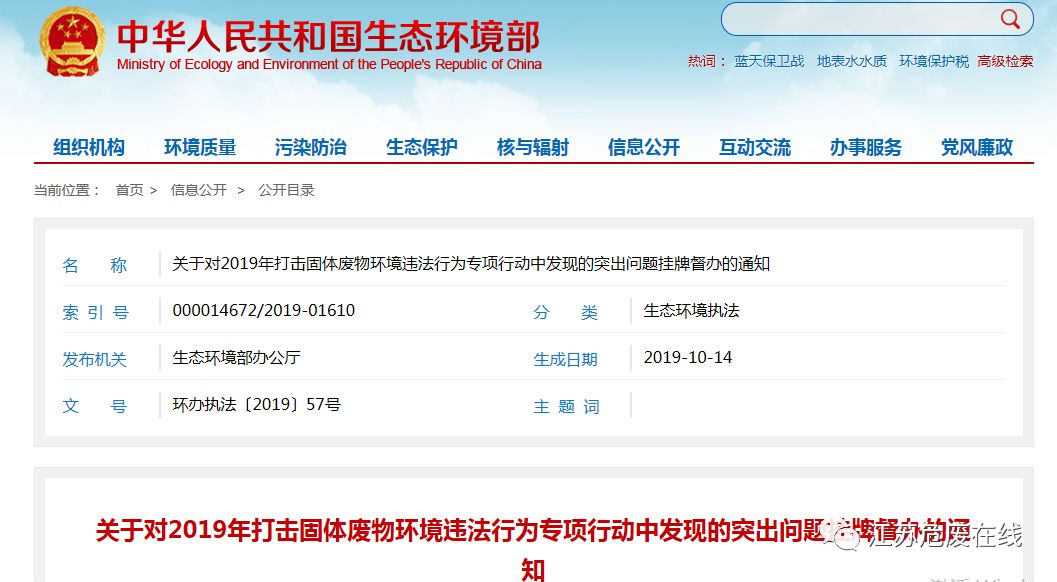
Task: Click the 索引号 field label
Action: 95,312
